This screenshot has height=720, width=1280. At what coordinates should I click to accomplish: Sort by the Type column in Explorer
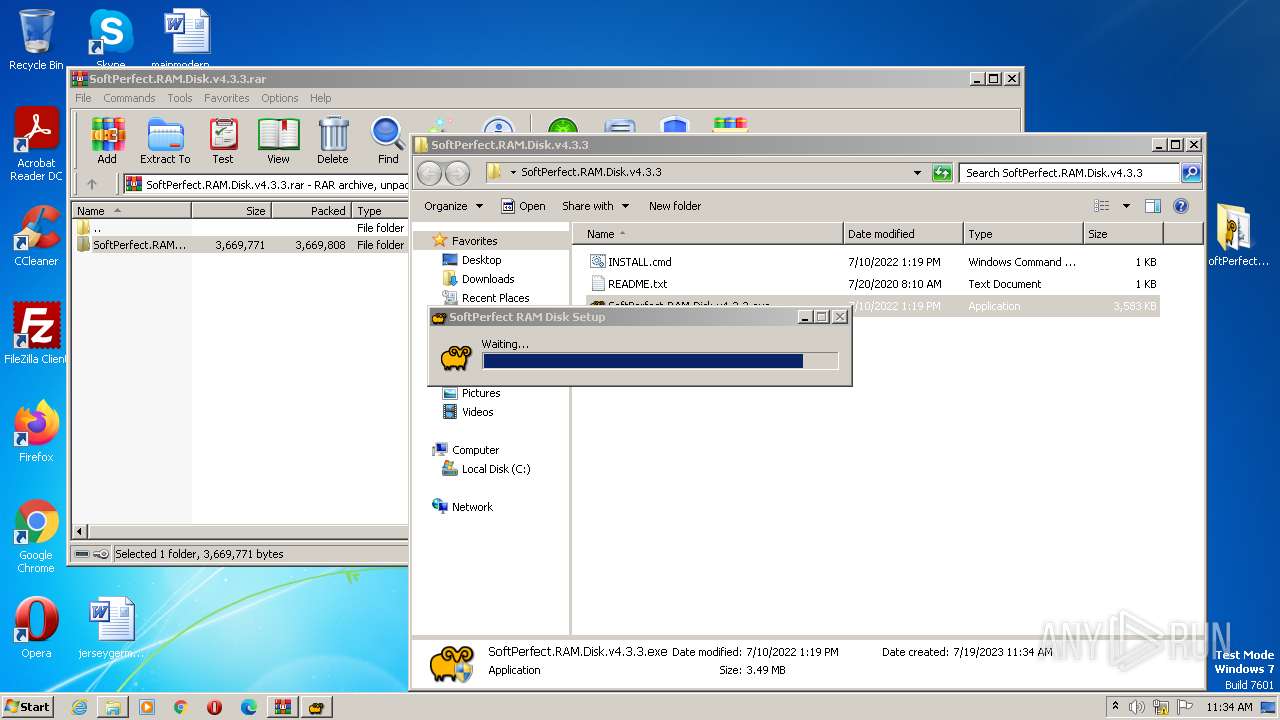pos(1023,234)
